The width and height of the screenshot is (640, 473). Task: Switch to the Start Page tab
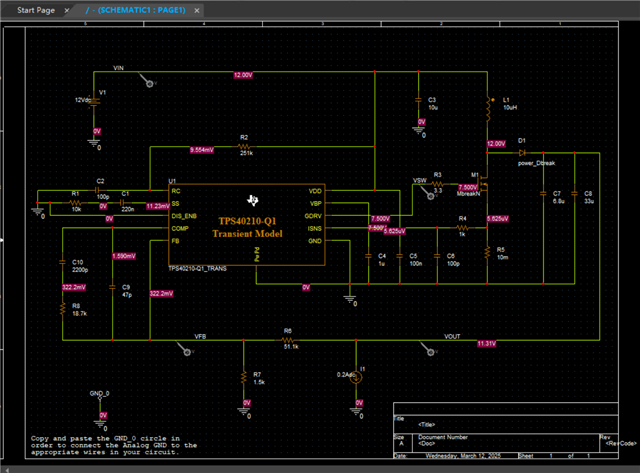point(36,10)
